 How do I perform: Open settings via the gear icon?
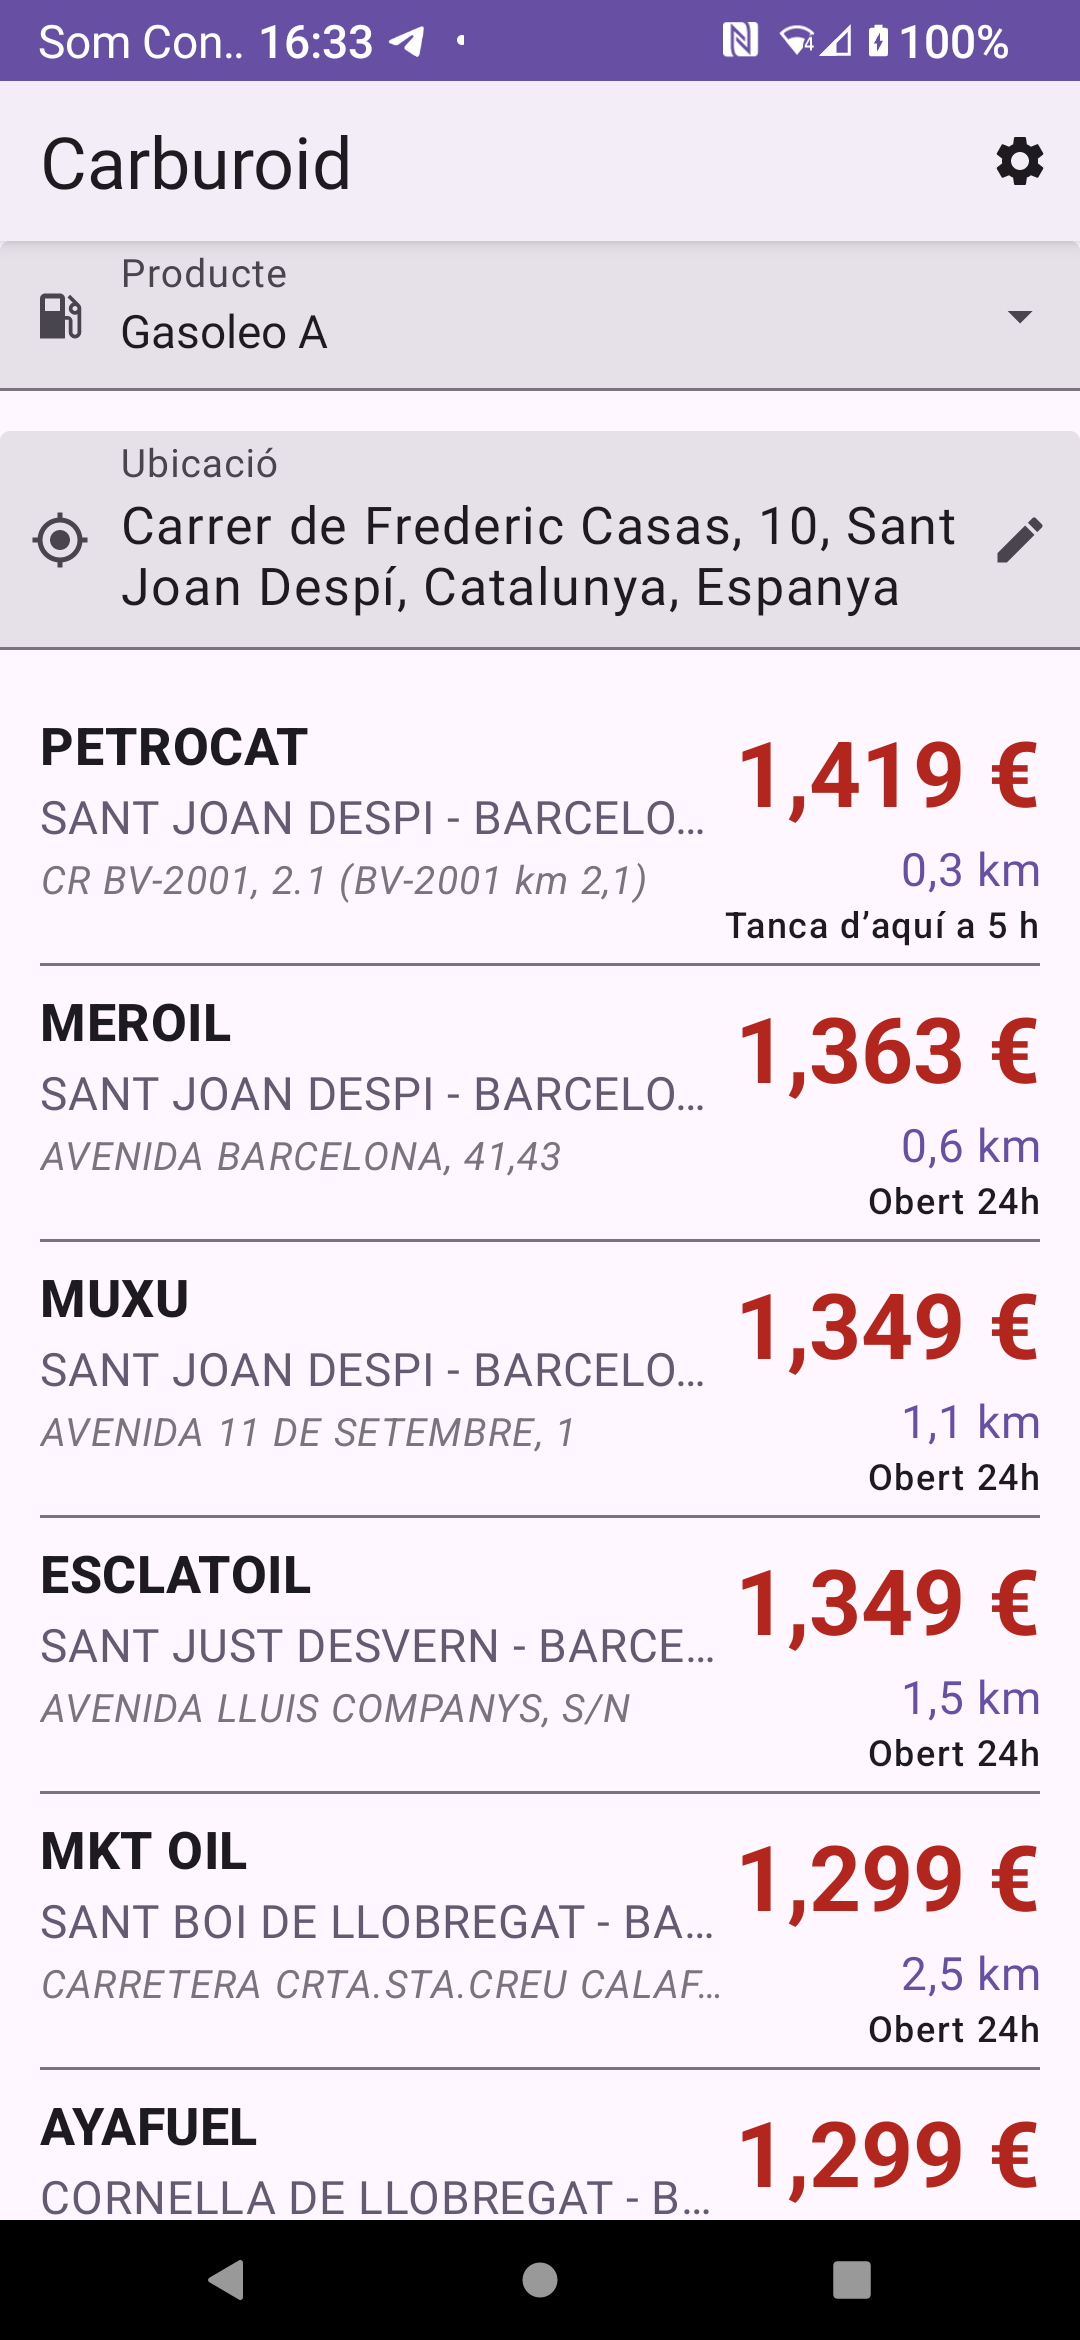pyautogui.click(x=1019, y=162)
